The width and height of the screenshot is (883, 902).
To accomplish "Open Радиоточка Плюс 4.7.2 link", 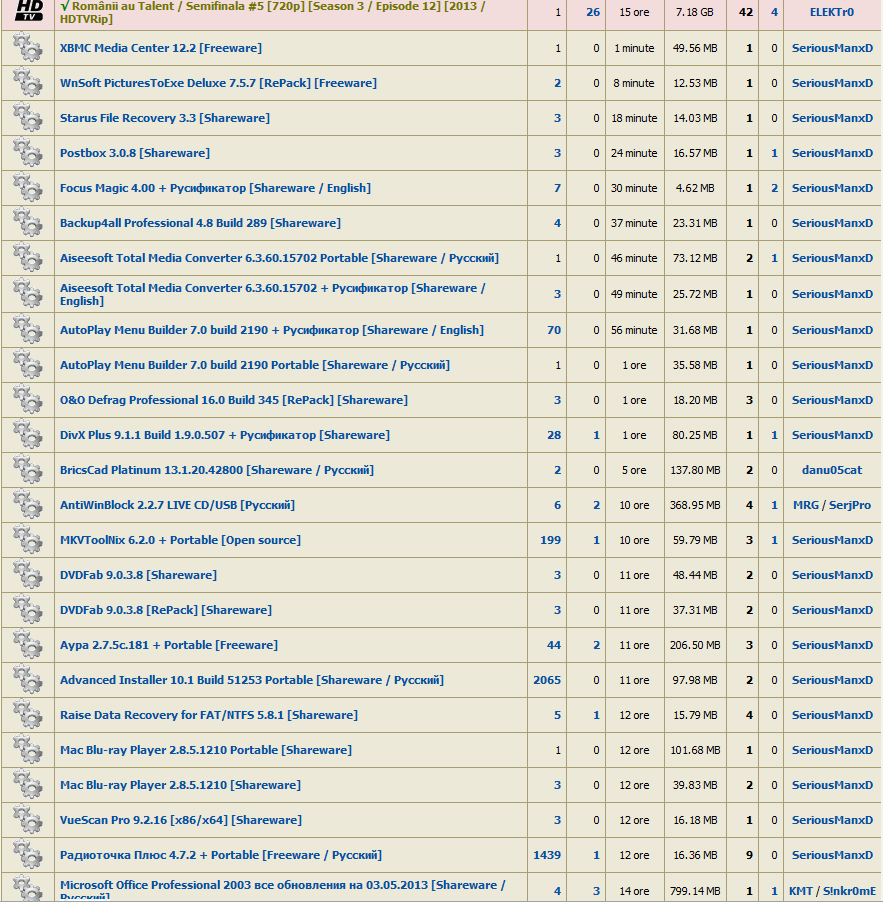I will tap(220, 855).
